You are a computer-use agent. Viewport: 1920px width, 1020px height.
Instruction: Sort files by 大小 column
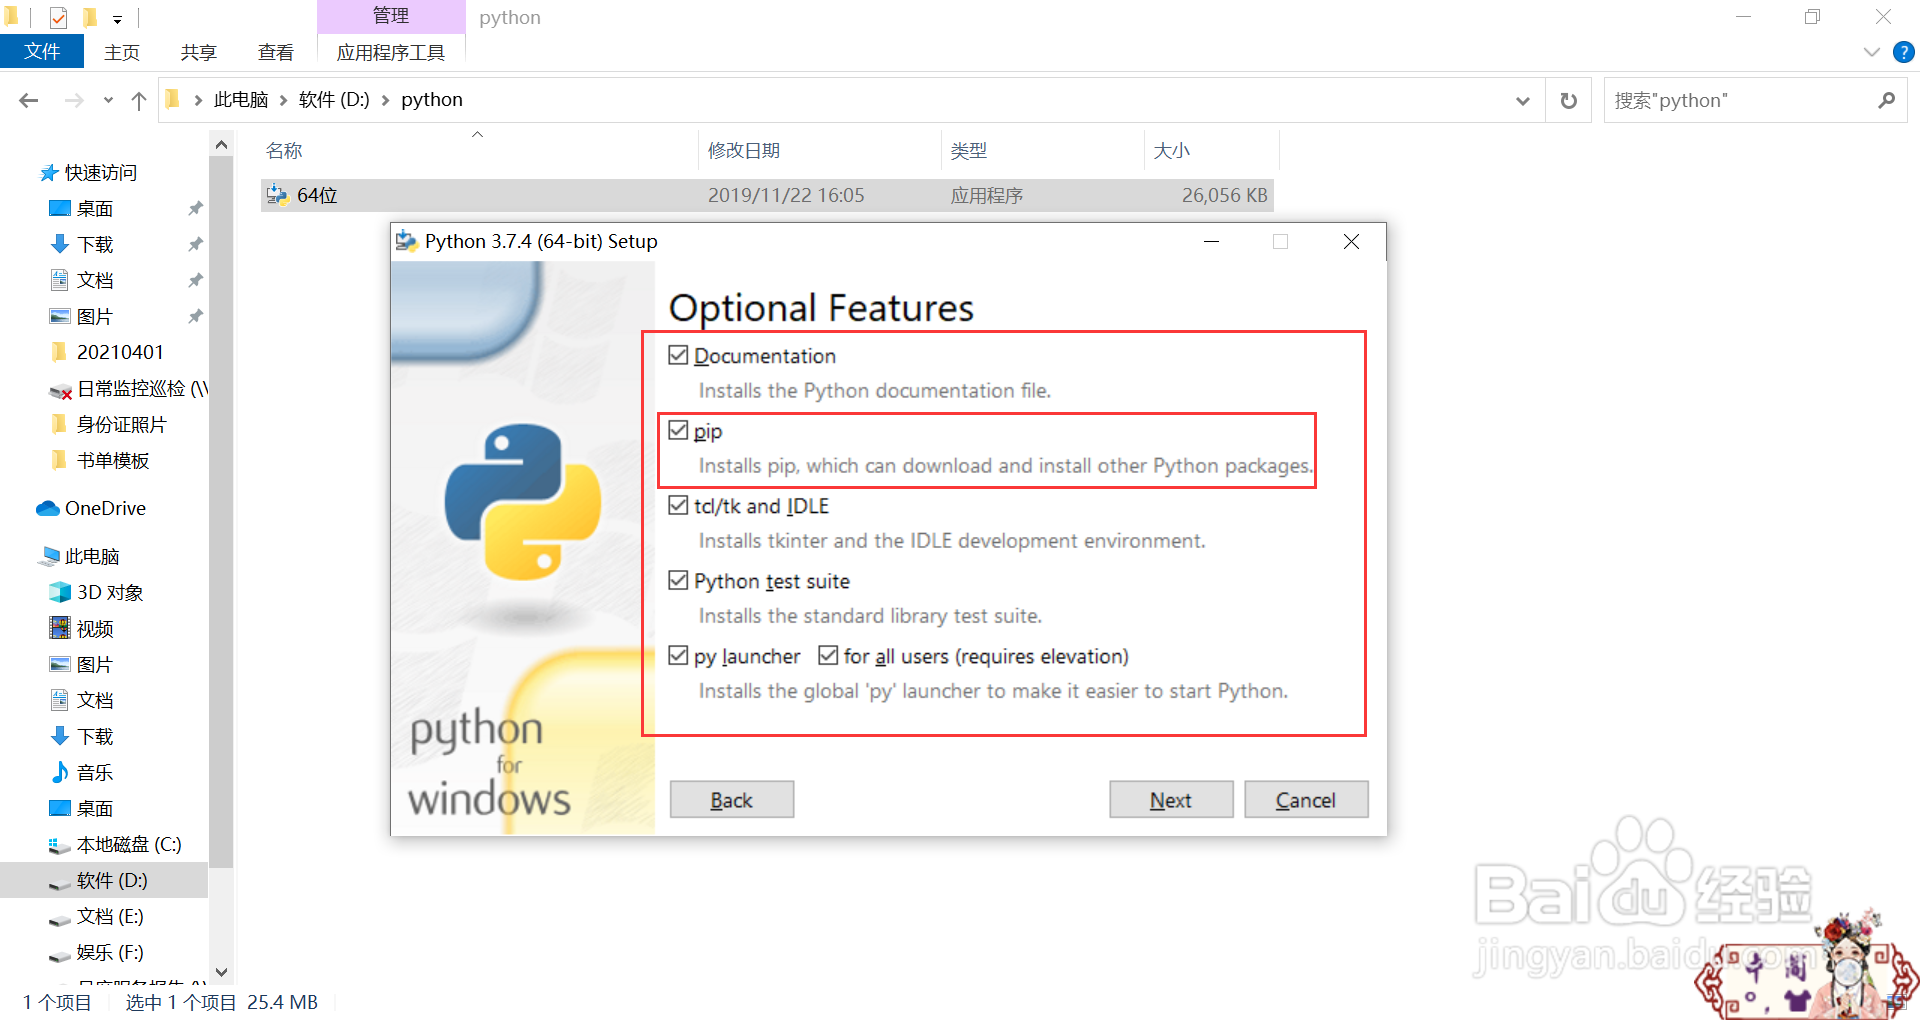(x=1171, y=151)
